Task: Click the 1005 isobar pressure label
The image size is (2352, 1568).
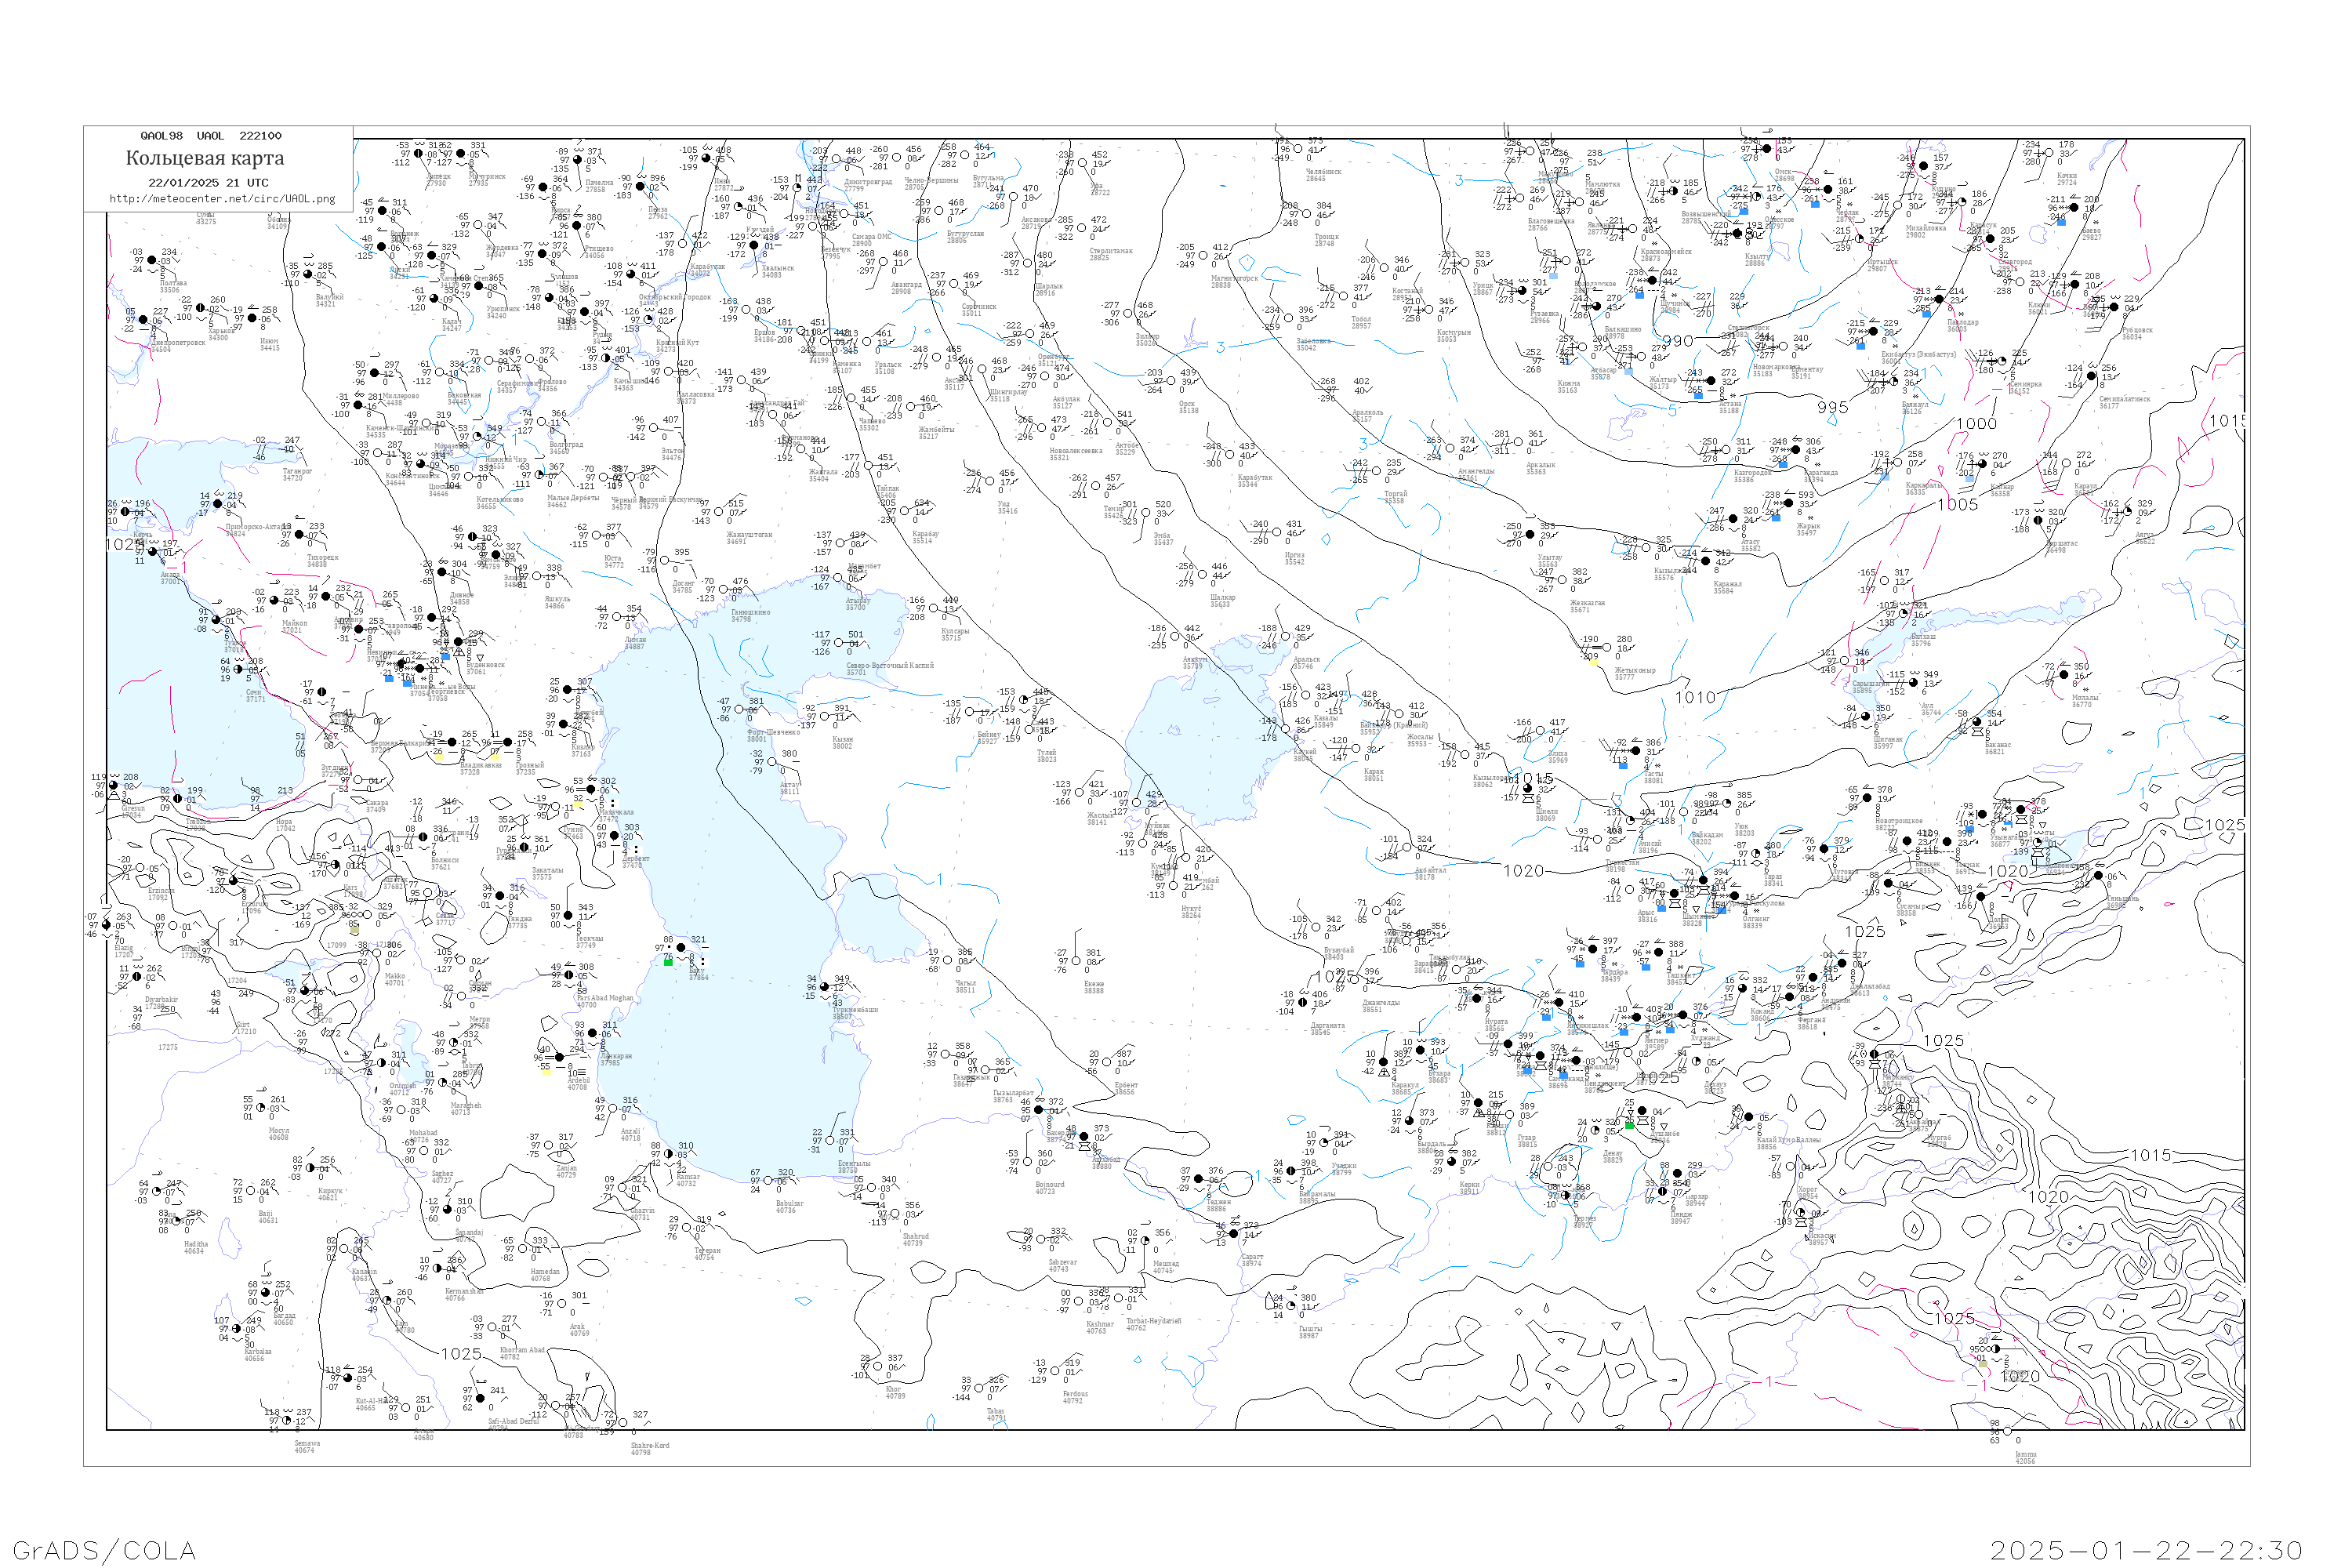Action: pyautogui.click(x=1957, y=504)
